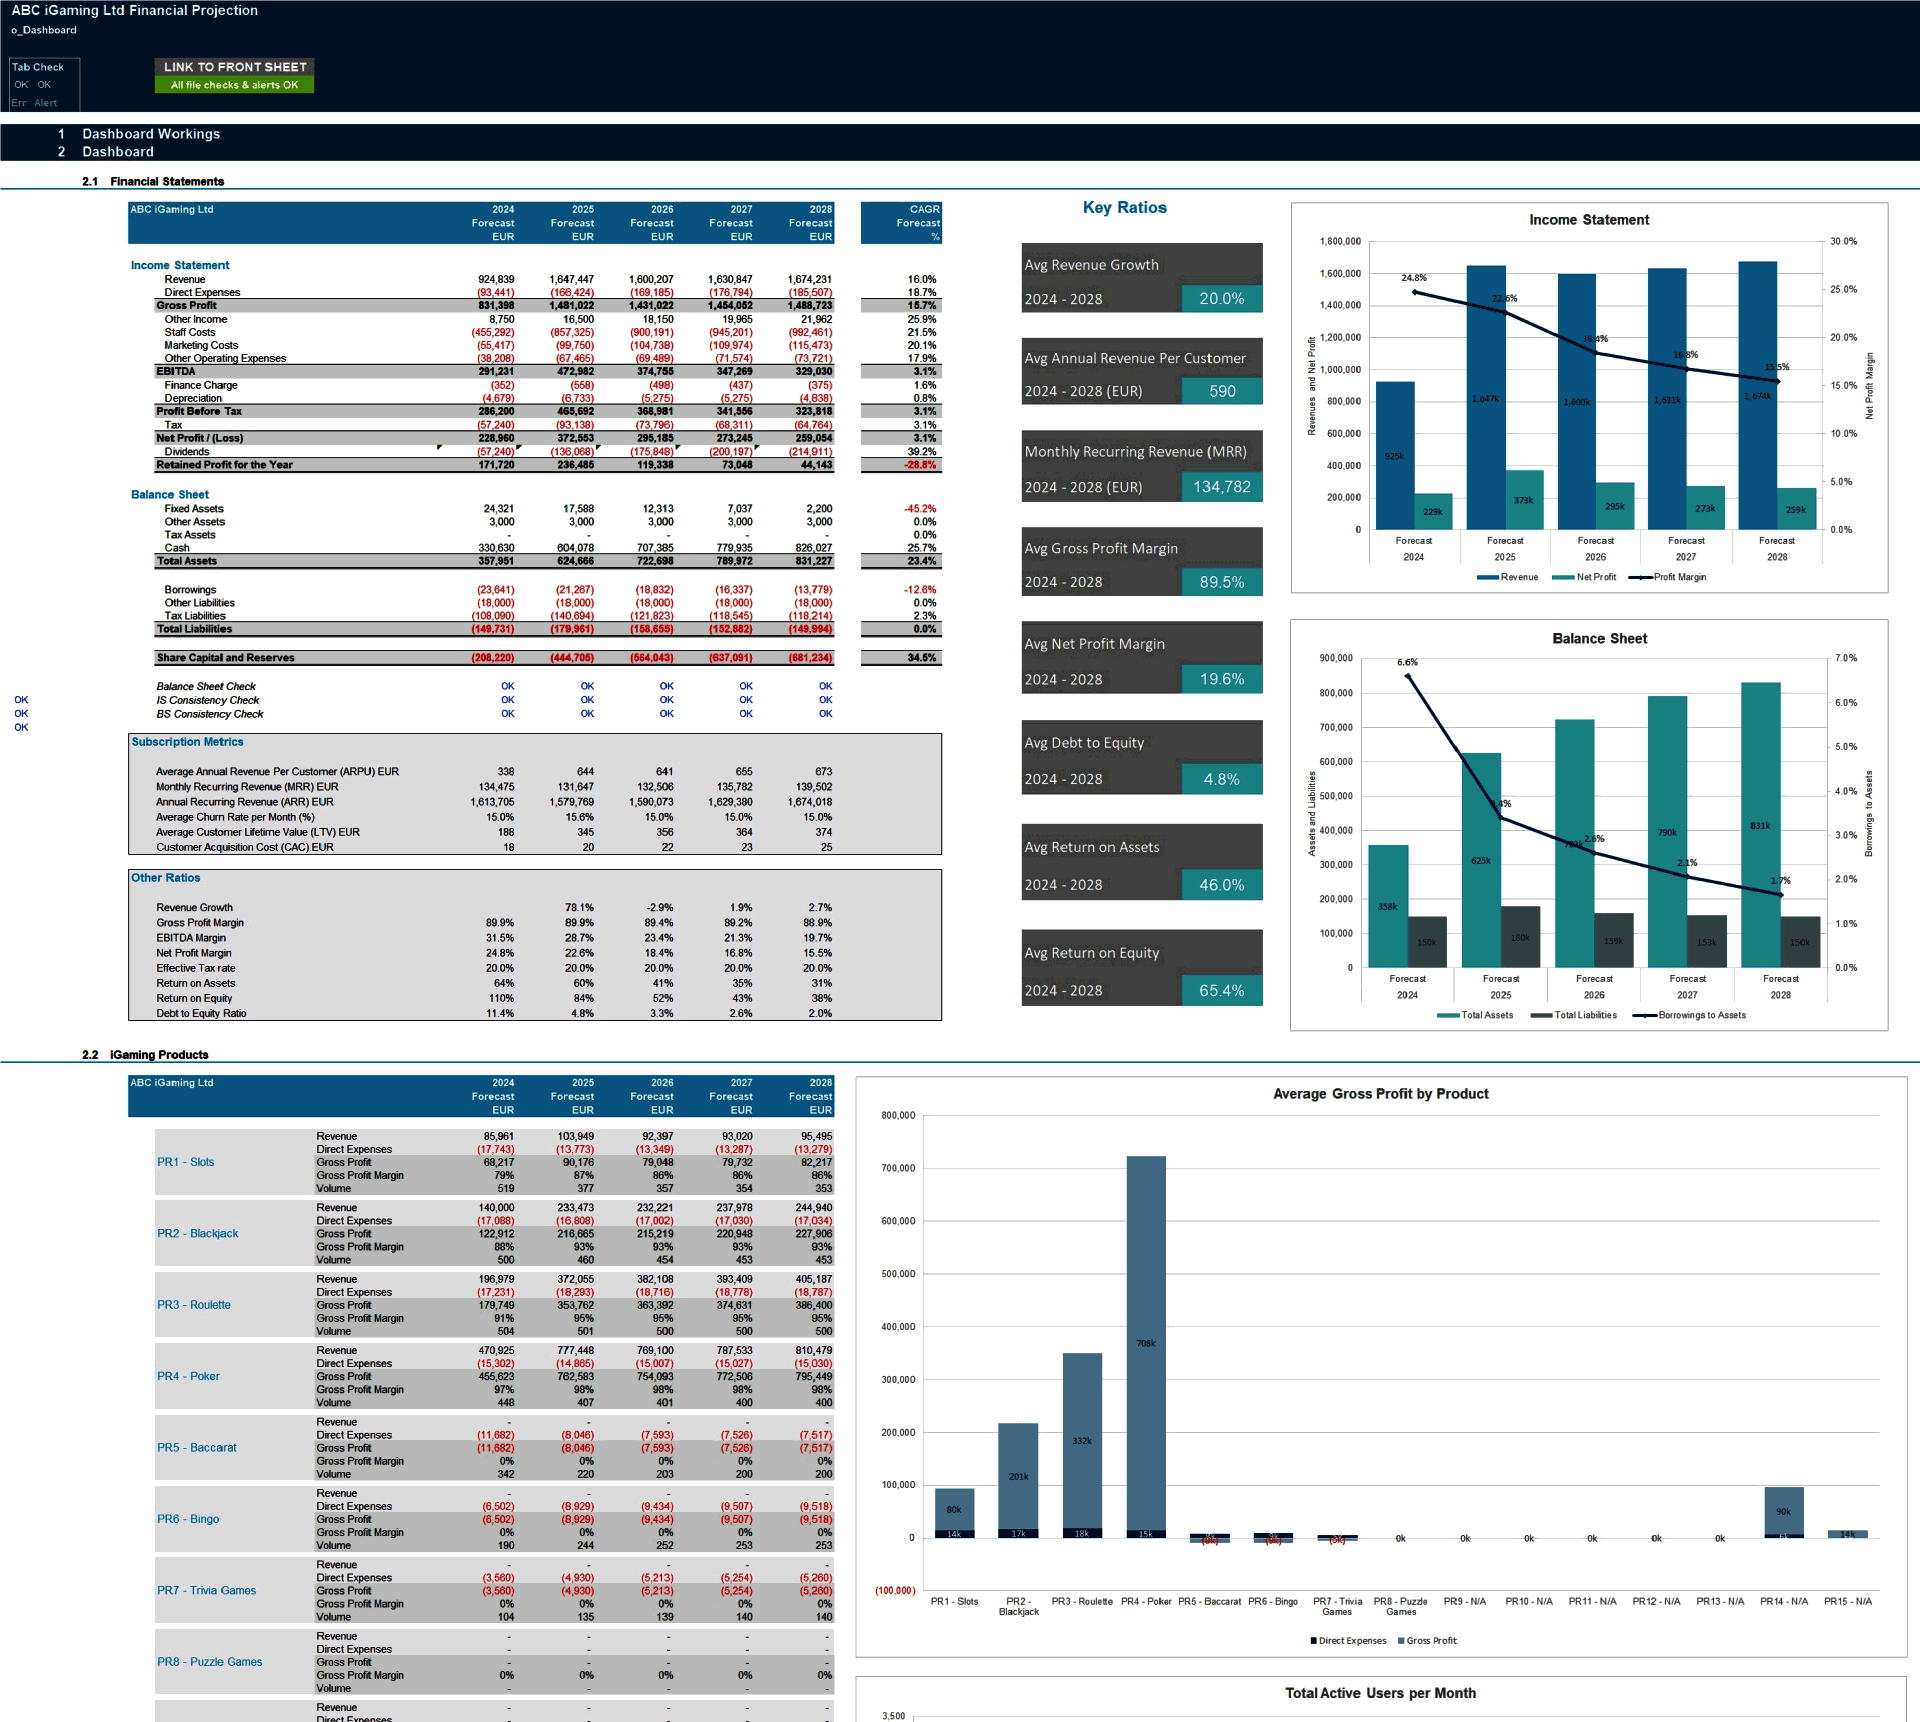Select the Total Assets row label
The height and width of the screenshot is (1722, 1920).
187,561
